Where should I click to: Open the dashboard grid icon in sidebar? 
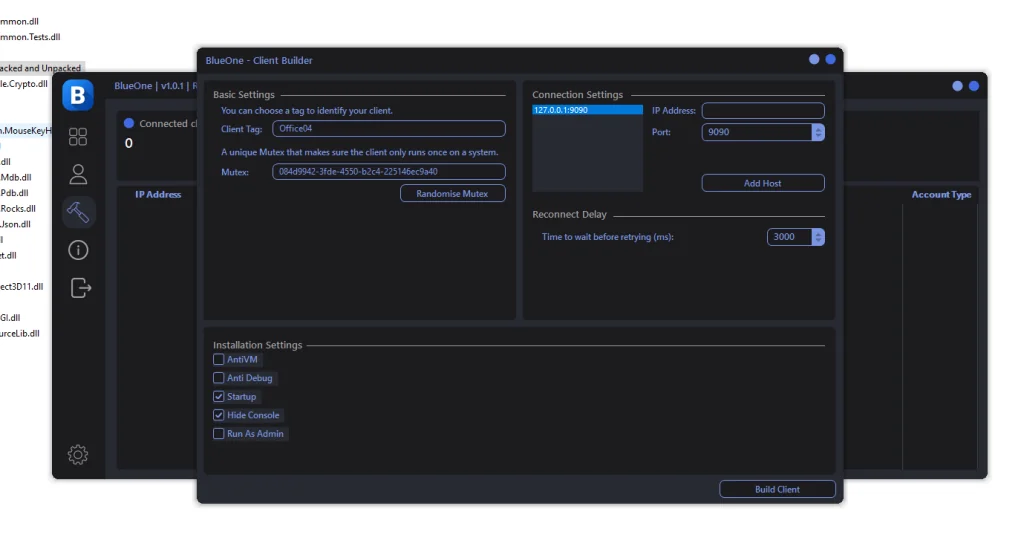[78, 137]
